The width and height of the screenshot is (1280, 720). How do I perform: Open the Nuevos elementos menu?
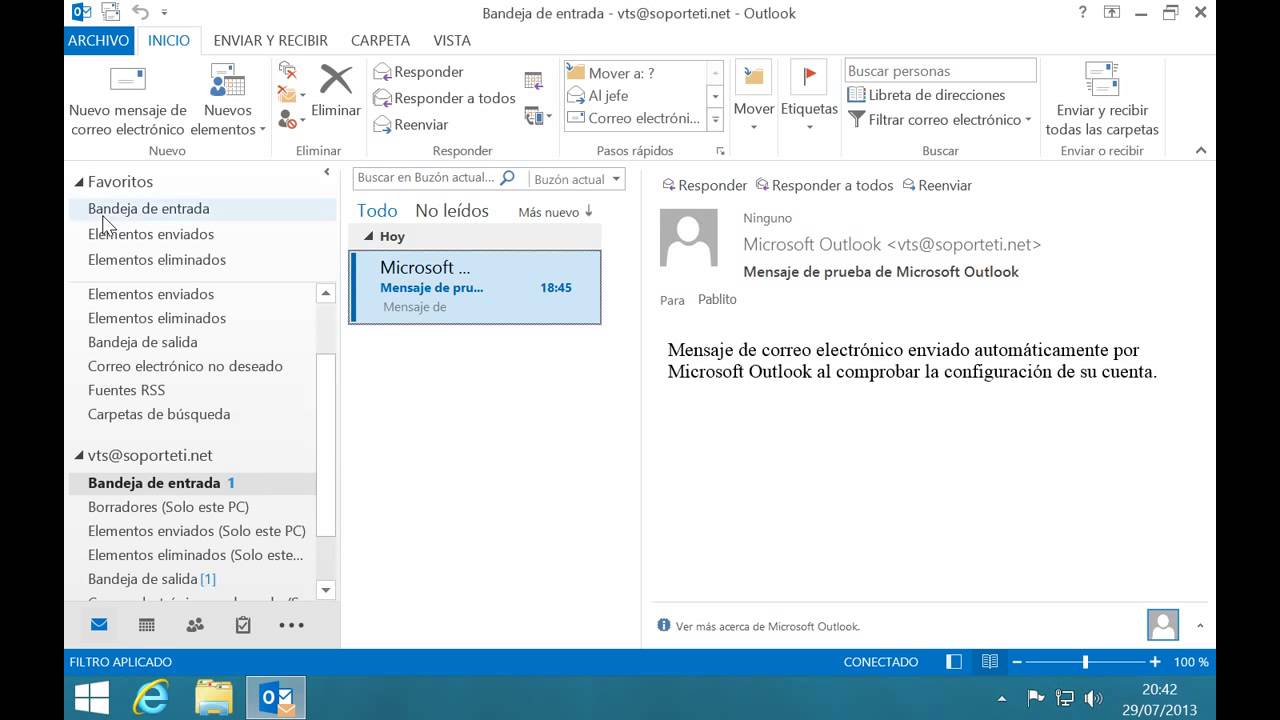pyautogui.click(x=228, y=100)
